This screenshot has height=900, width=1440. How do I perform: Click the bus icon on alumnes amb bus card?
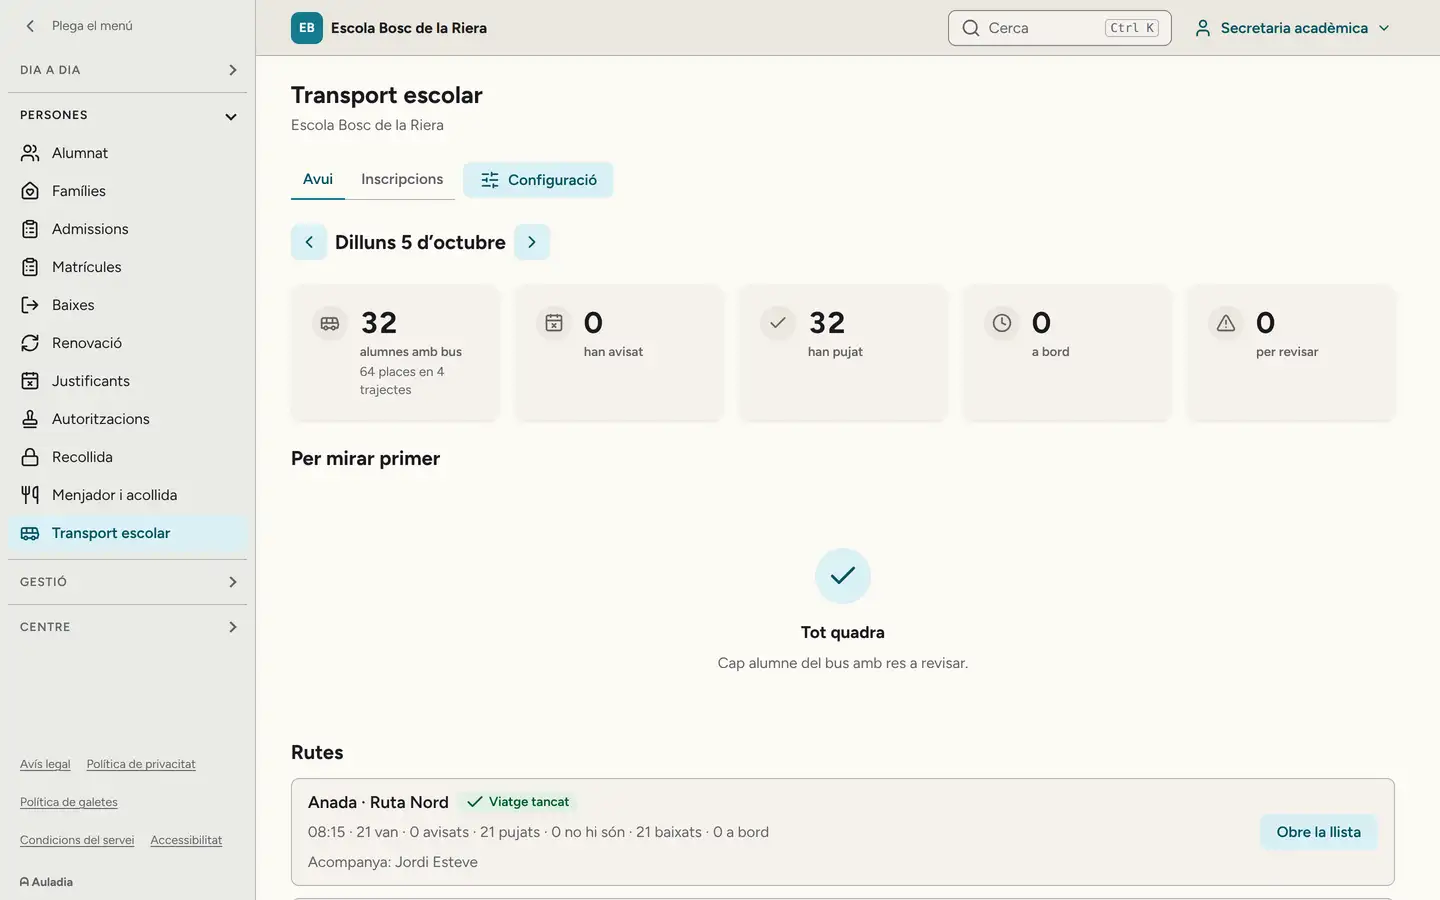click(330, 323)
